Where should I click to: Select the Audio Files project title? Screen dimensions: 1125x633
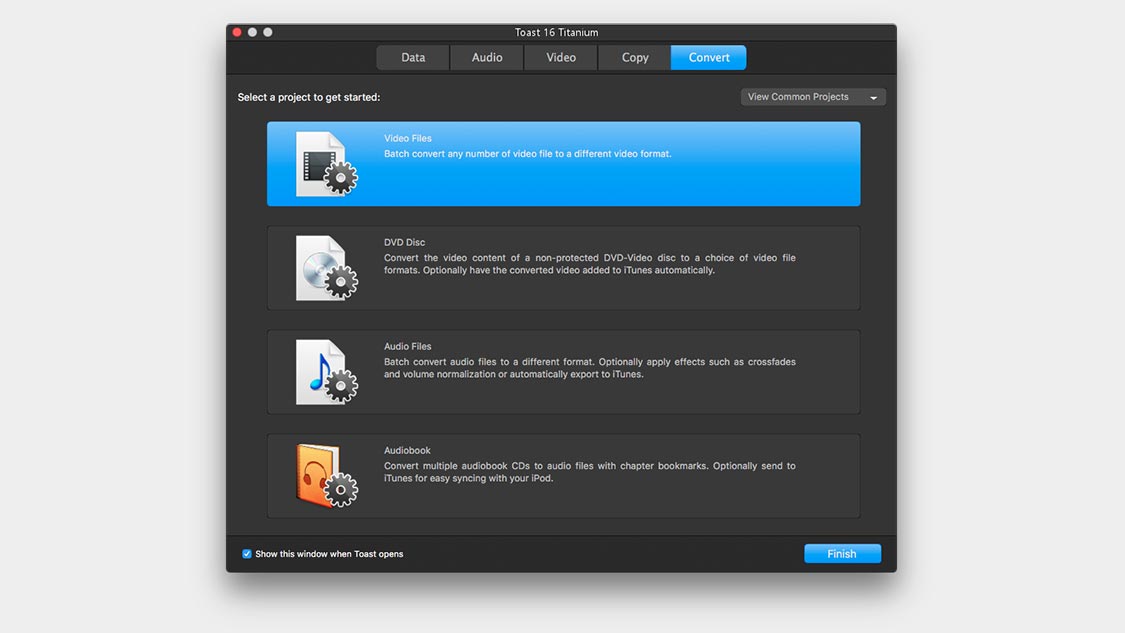point(408,347)
